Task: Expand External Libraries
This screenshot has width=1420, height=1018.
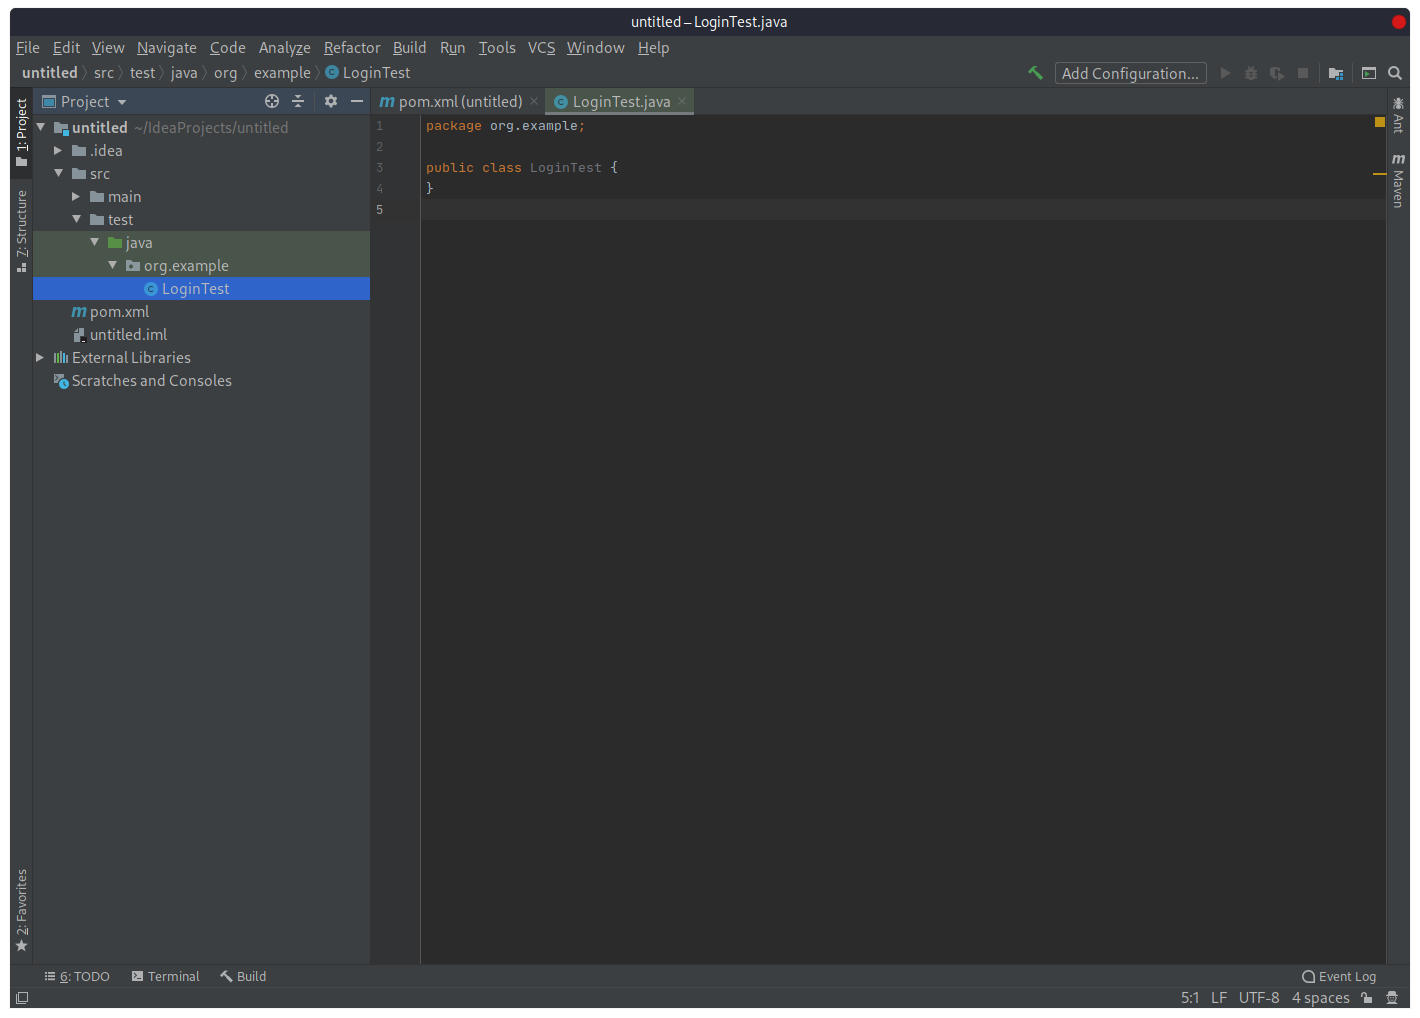Action: click(x=40, y=357)
